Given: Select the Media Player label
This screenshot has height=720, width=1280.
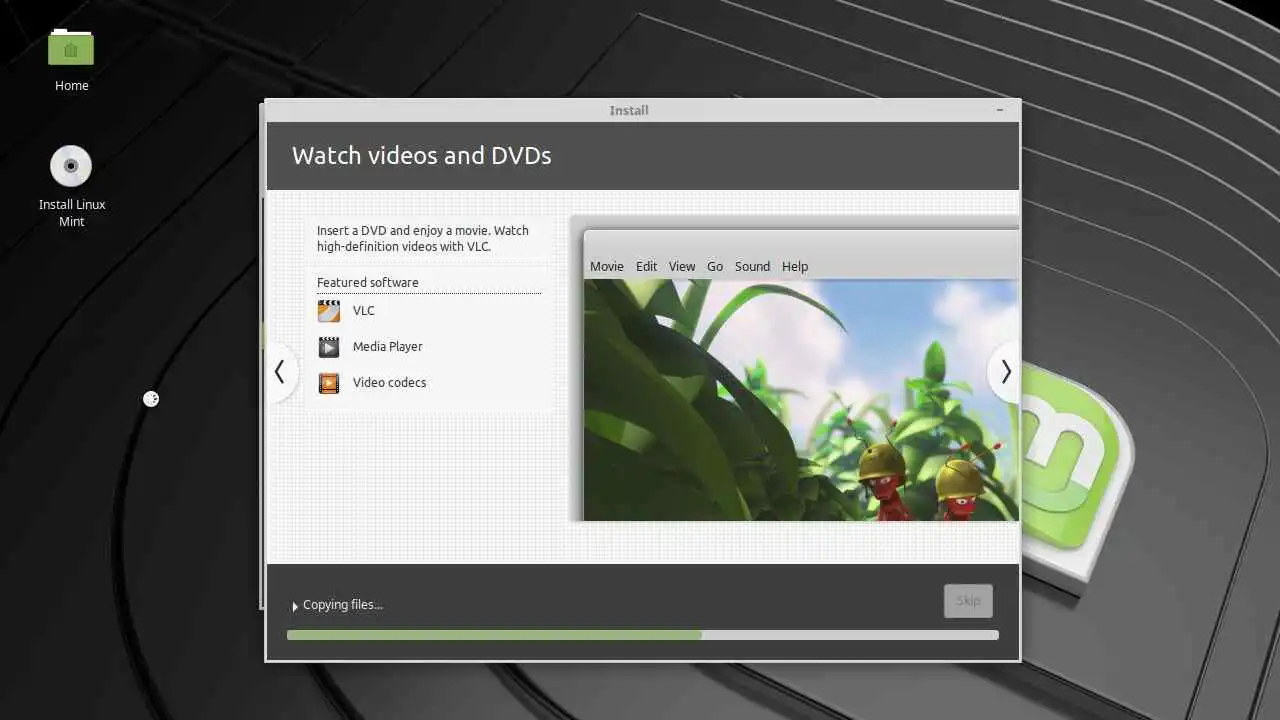Looking at the screenshot, I should 388,347.
